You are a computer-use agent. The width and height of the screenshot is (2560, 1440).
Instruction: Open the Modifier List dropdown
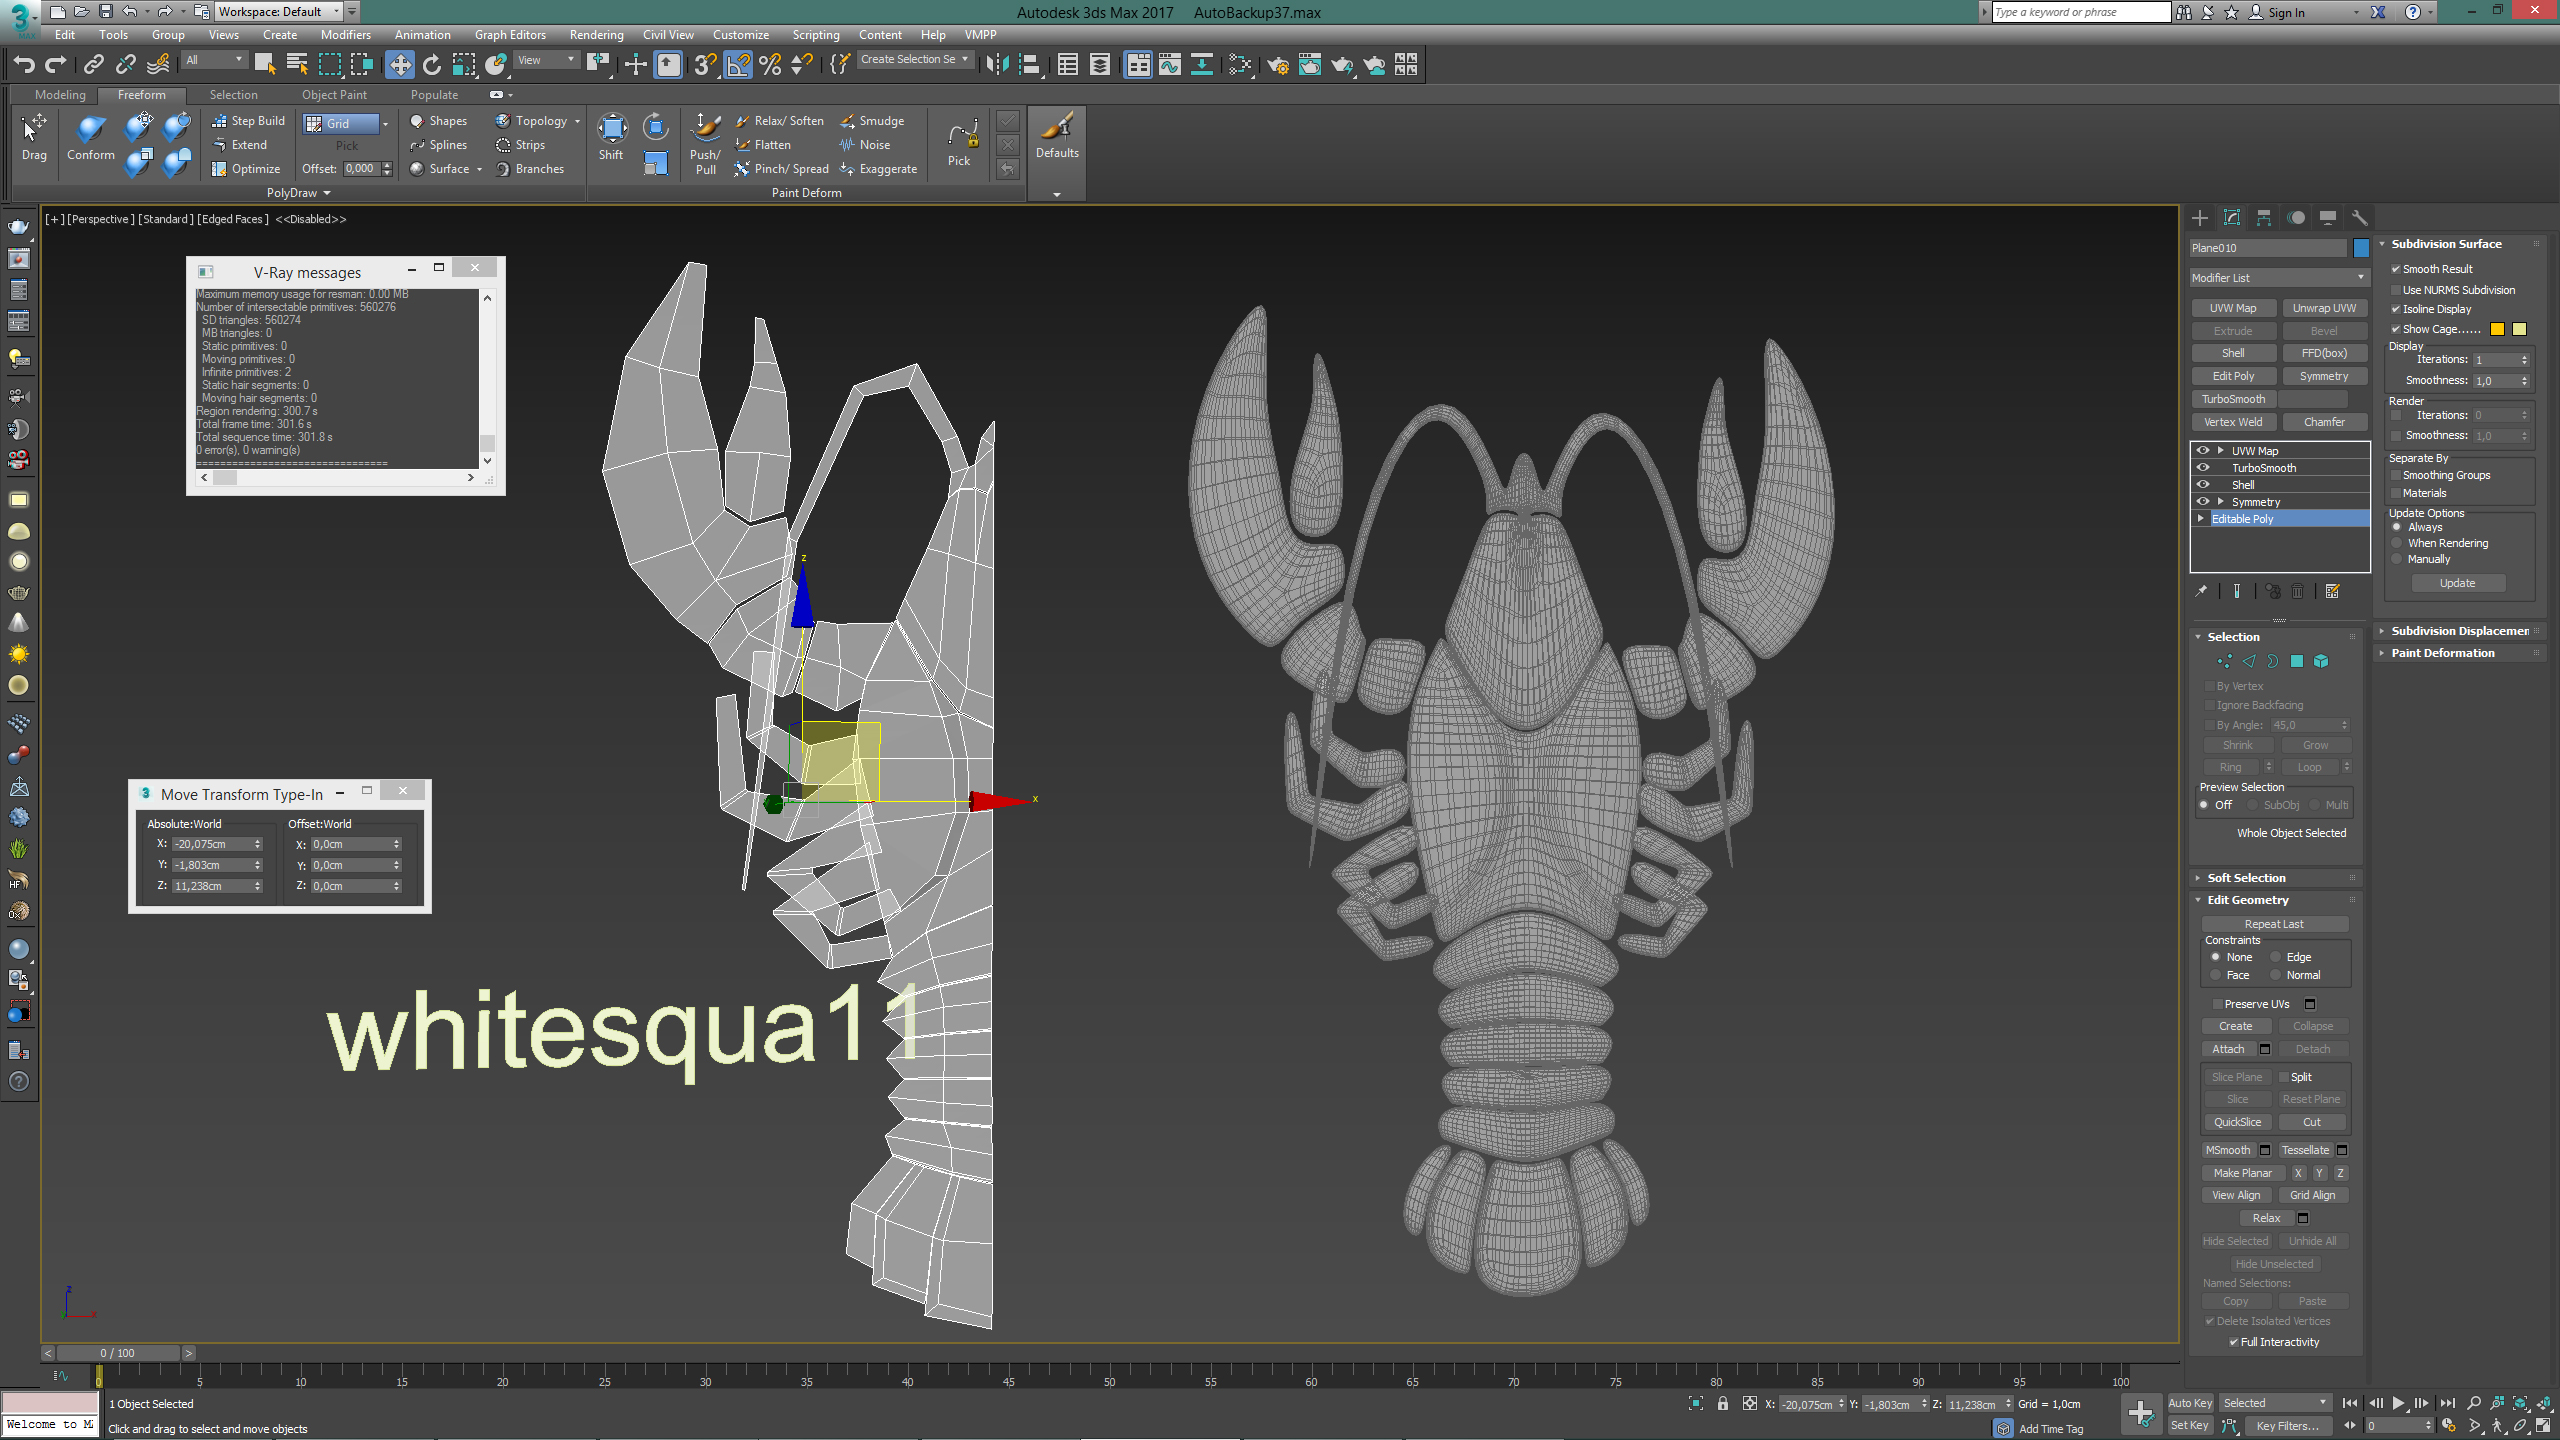click(2279, 278)
